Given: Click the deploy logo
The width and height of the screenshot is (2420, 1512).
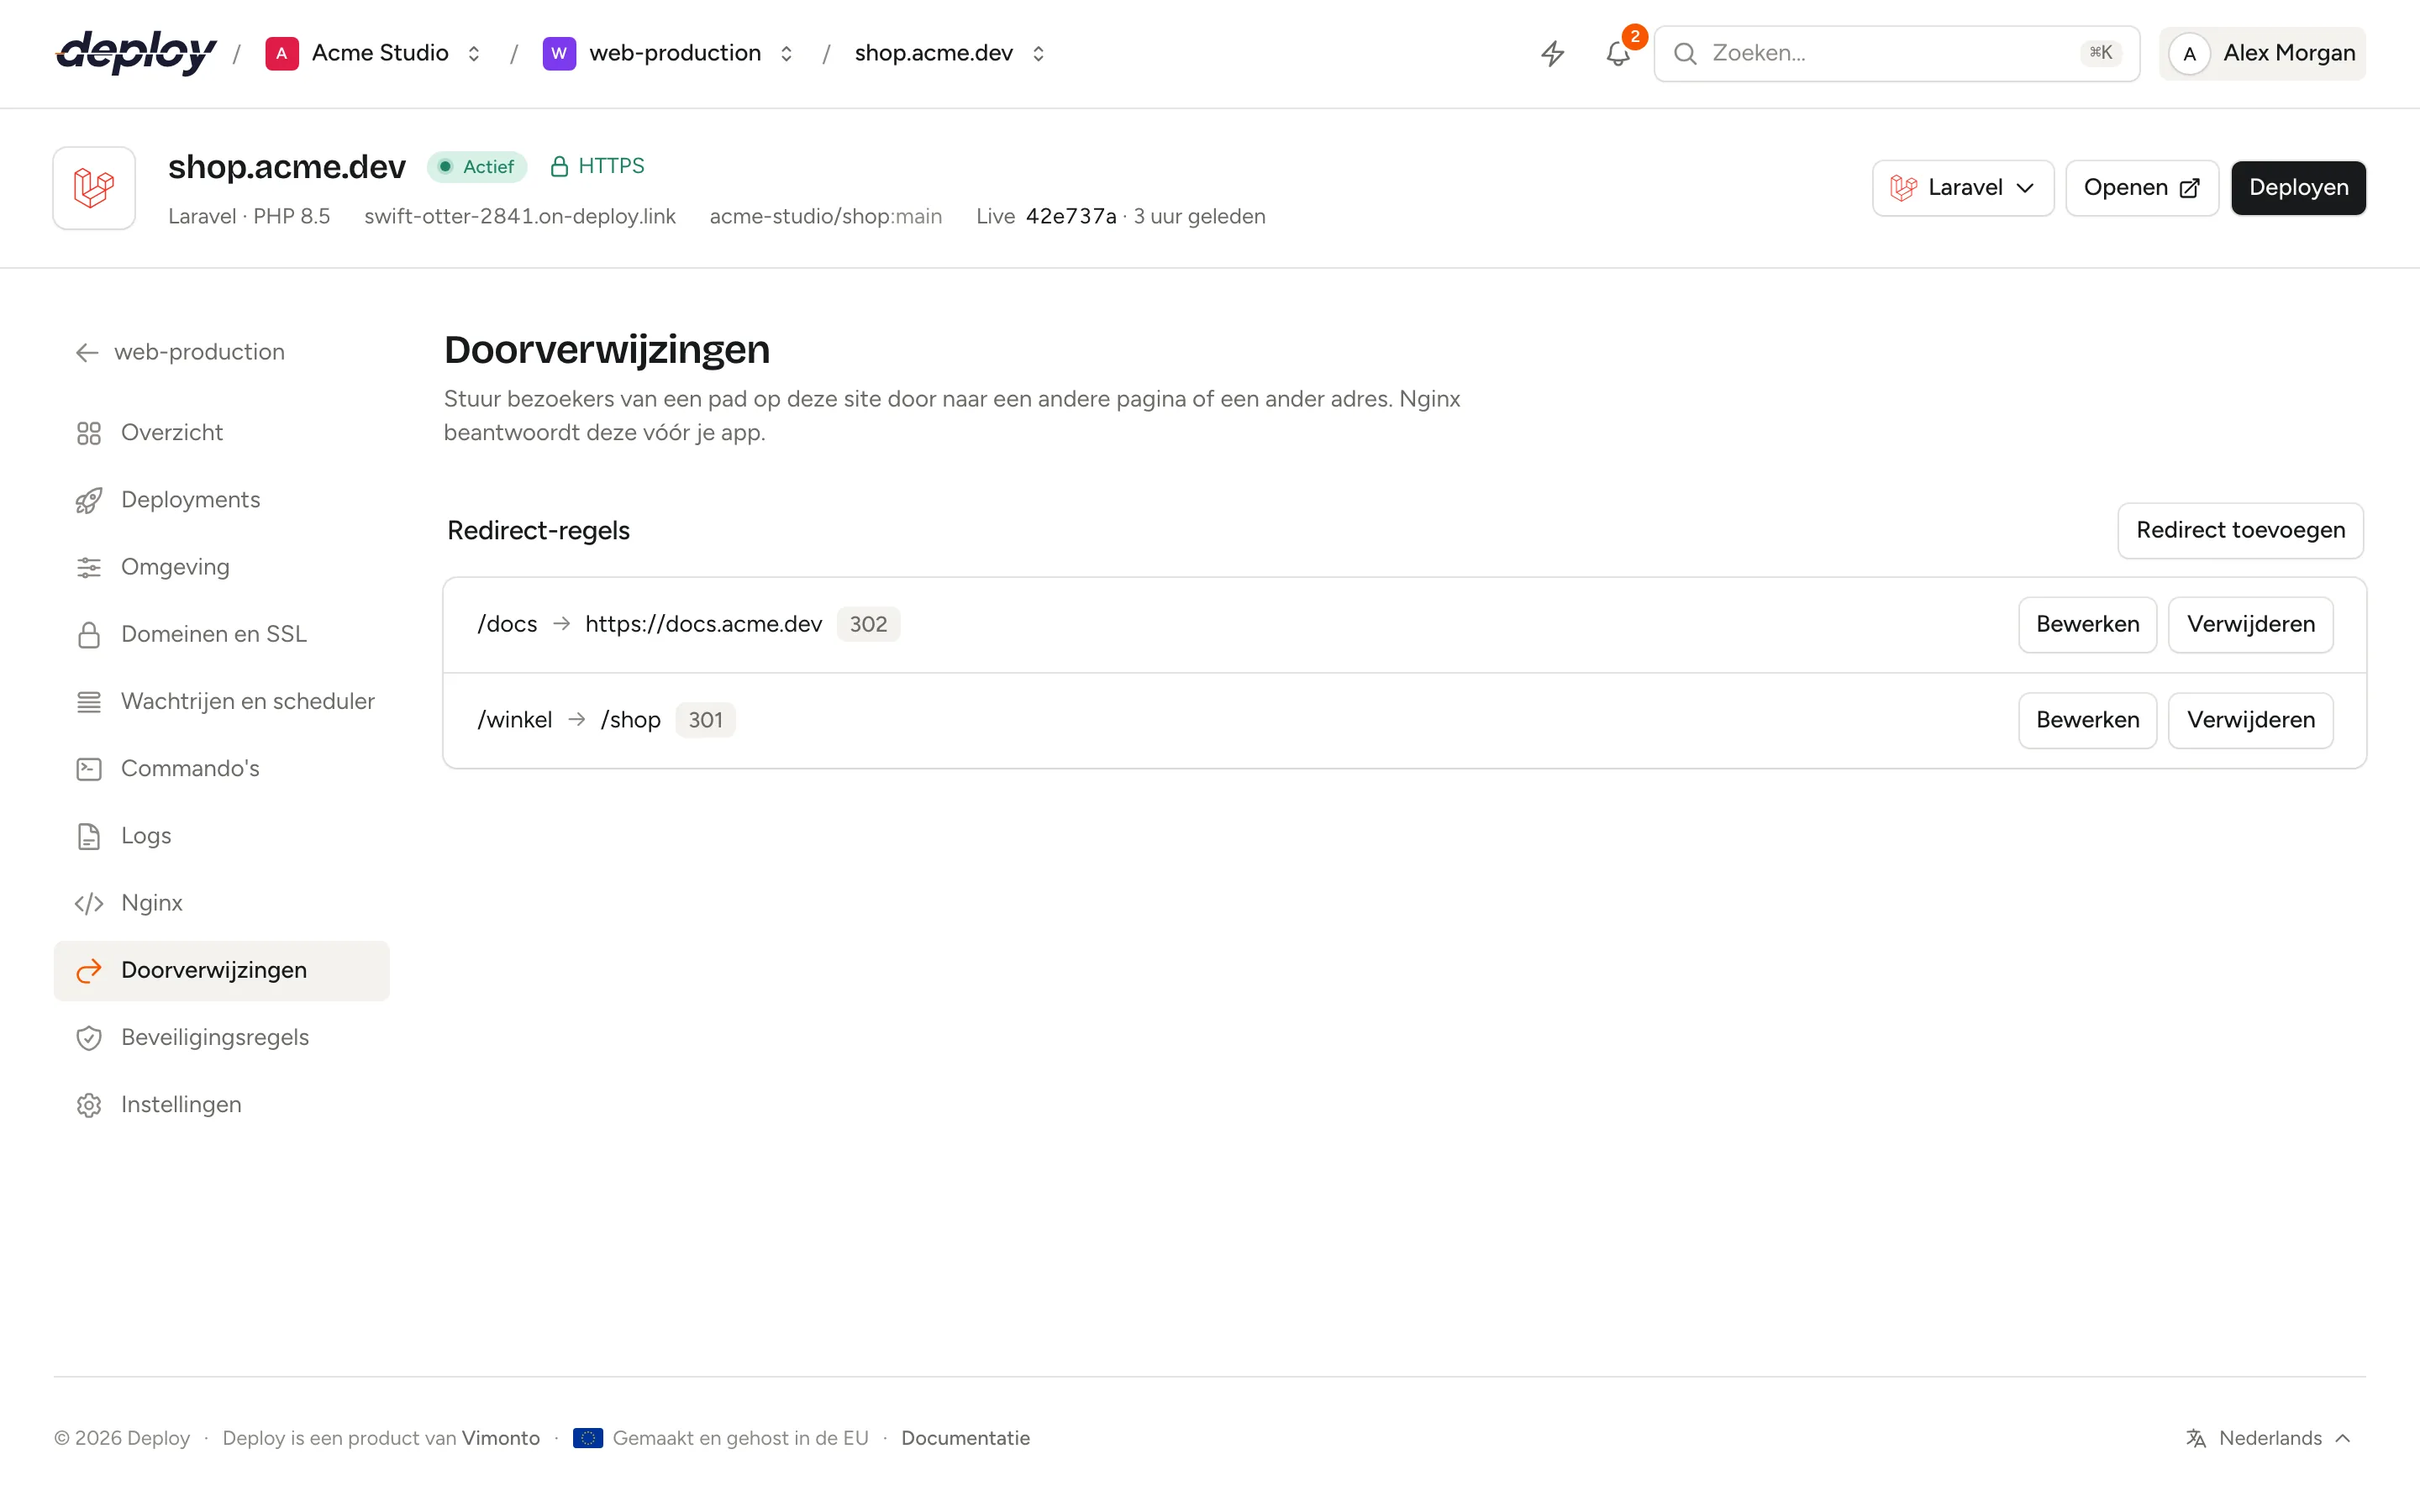Looking at the screenshot, I should (x=136, y=53).
